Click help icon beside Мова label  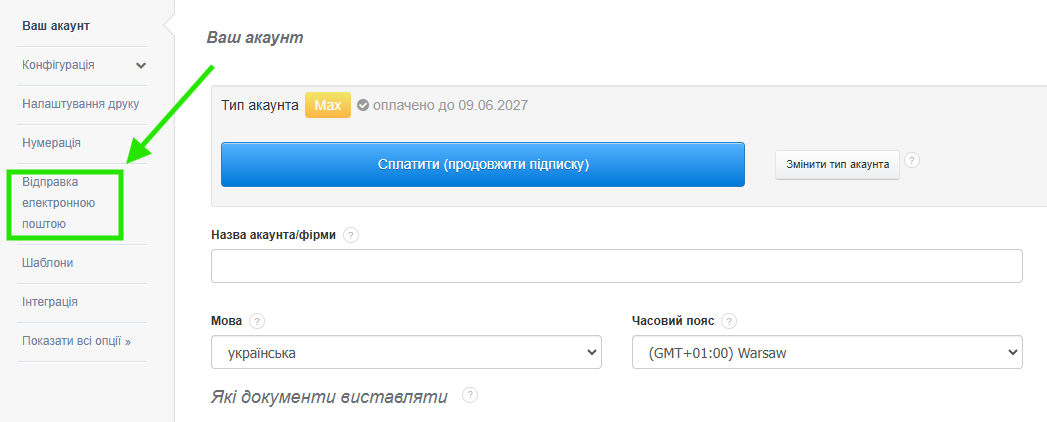[258, 321]
